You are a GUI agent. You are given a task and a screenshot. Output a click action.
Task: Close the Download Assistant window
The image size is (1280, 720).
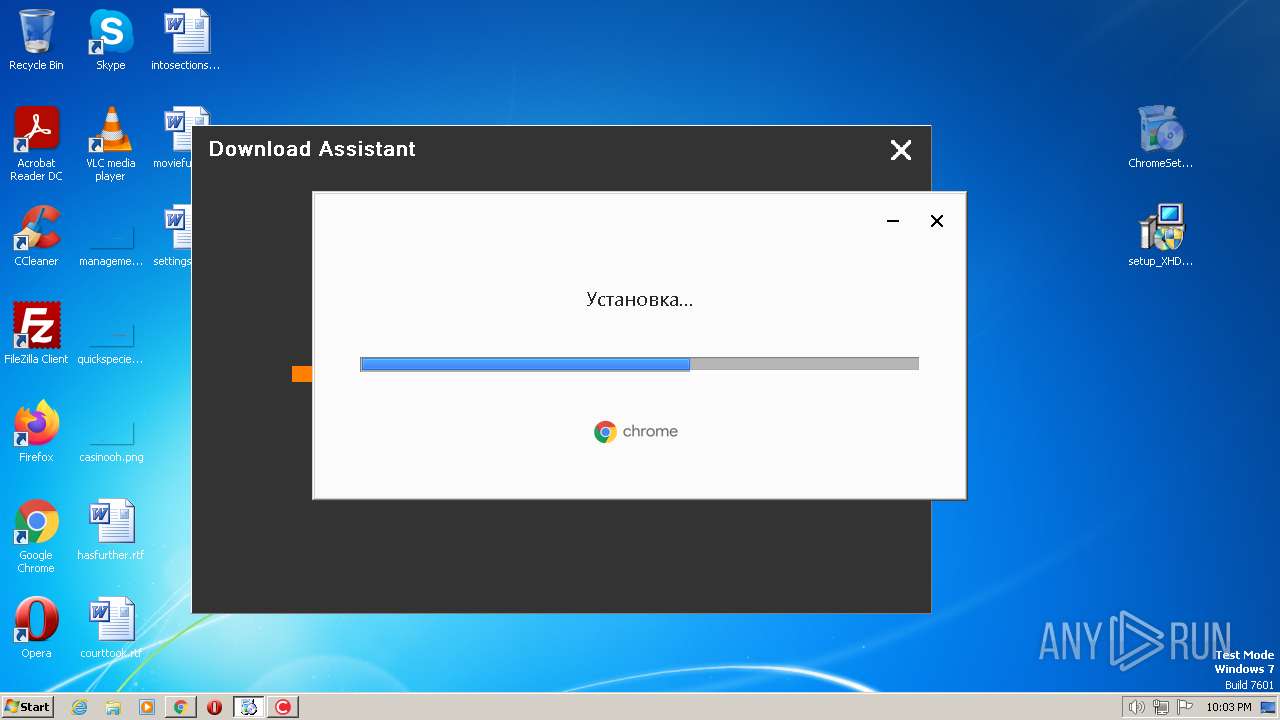tap(901, 150)
